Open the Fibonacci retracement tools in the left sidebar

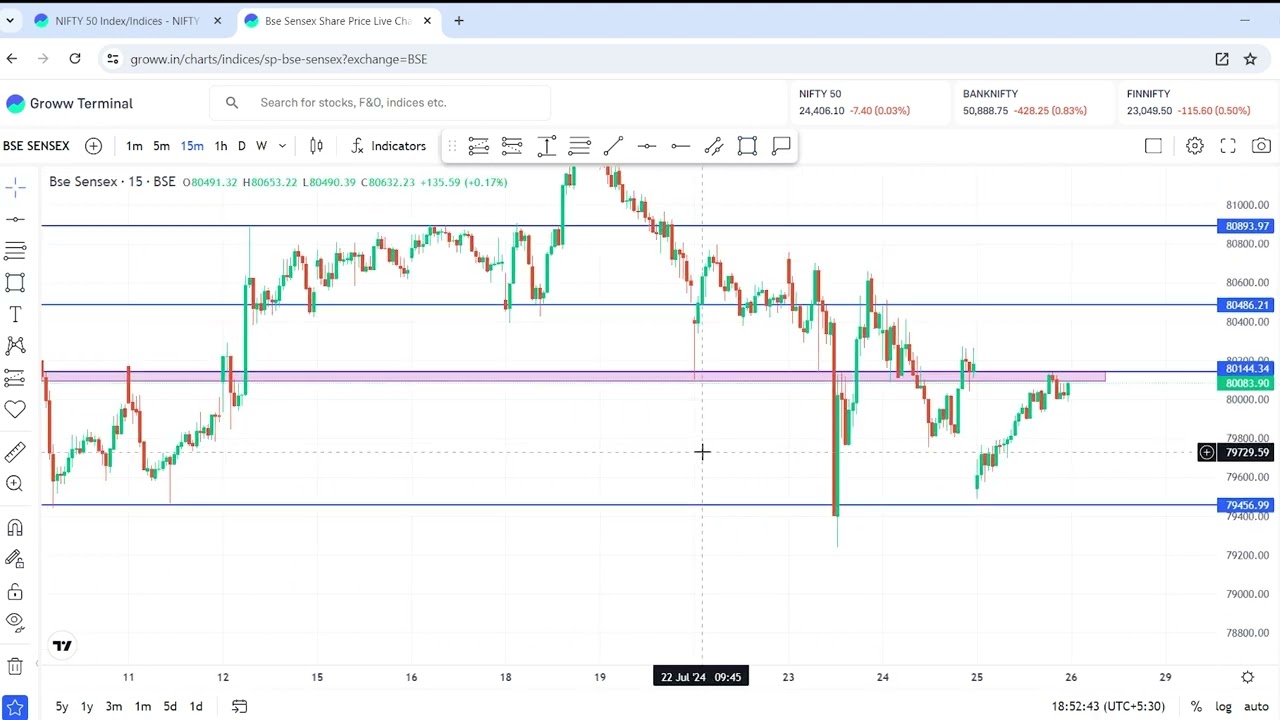[x=15, y=251]
